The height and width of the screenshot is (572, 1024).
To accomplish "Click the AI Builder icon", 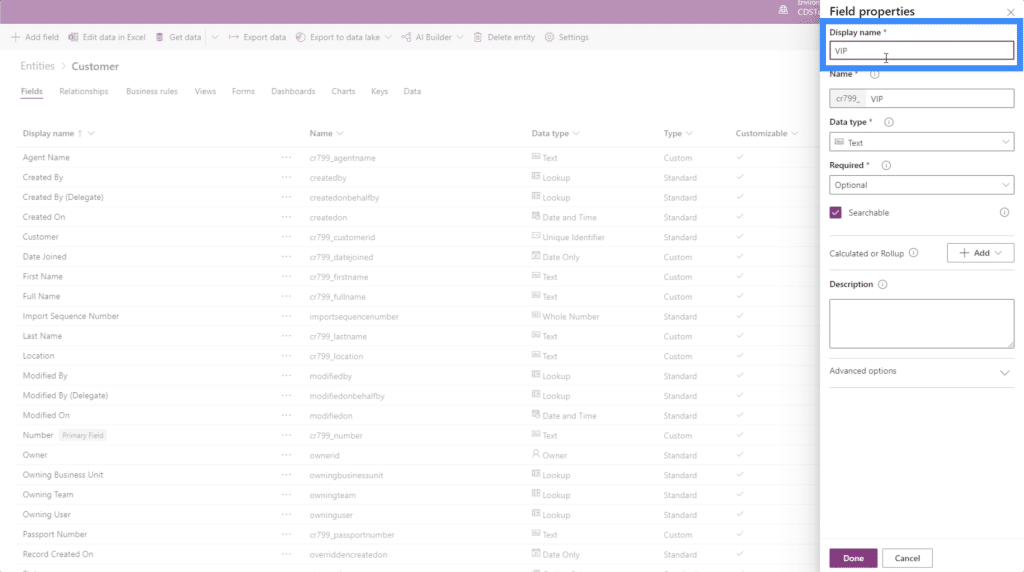I will 406,37.
